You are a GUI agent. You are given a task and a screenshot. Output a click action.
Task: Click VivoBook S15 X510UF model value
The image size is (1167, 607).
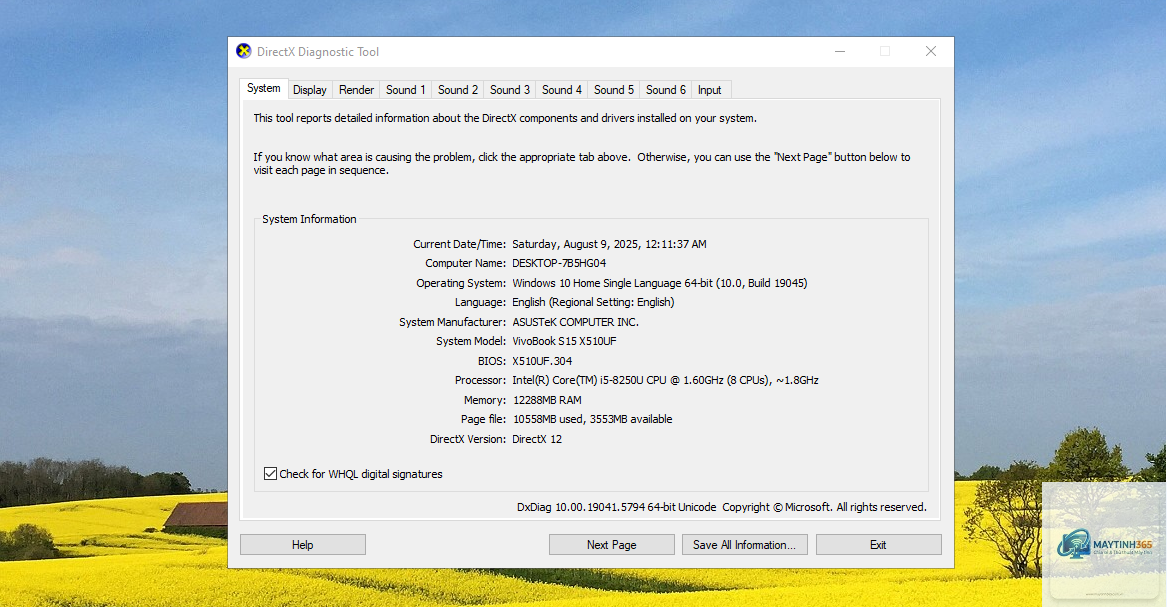pyautogui.click(x=564, y=341)
